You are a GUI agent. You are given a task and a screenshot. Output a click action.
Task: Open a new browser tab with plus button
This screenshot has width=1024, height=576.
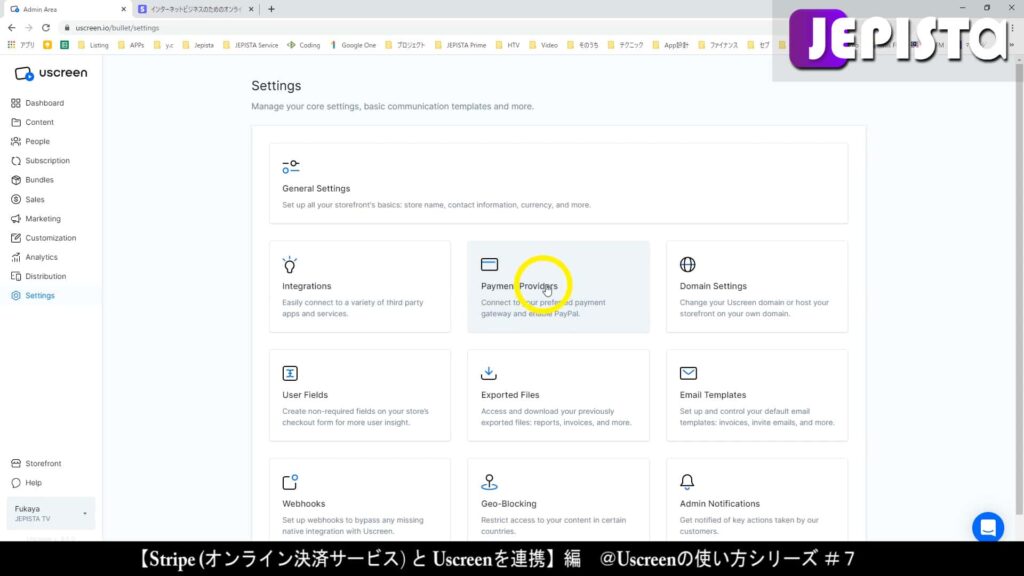[x=271, y=9]
